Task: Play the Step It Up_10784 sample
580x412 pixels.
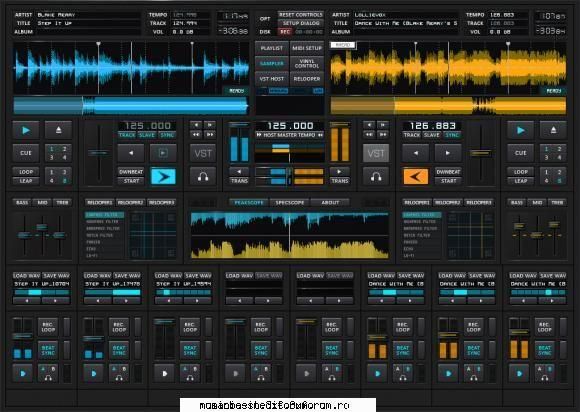Action: click(x=23, y=374)
